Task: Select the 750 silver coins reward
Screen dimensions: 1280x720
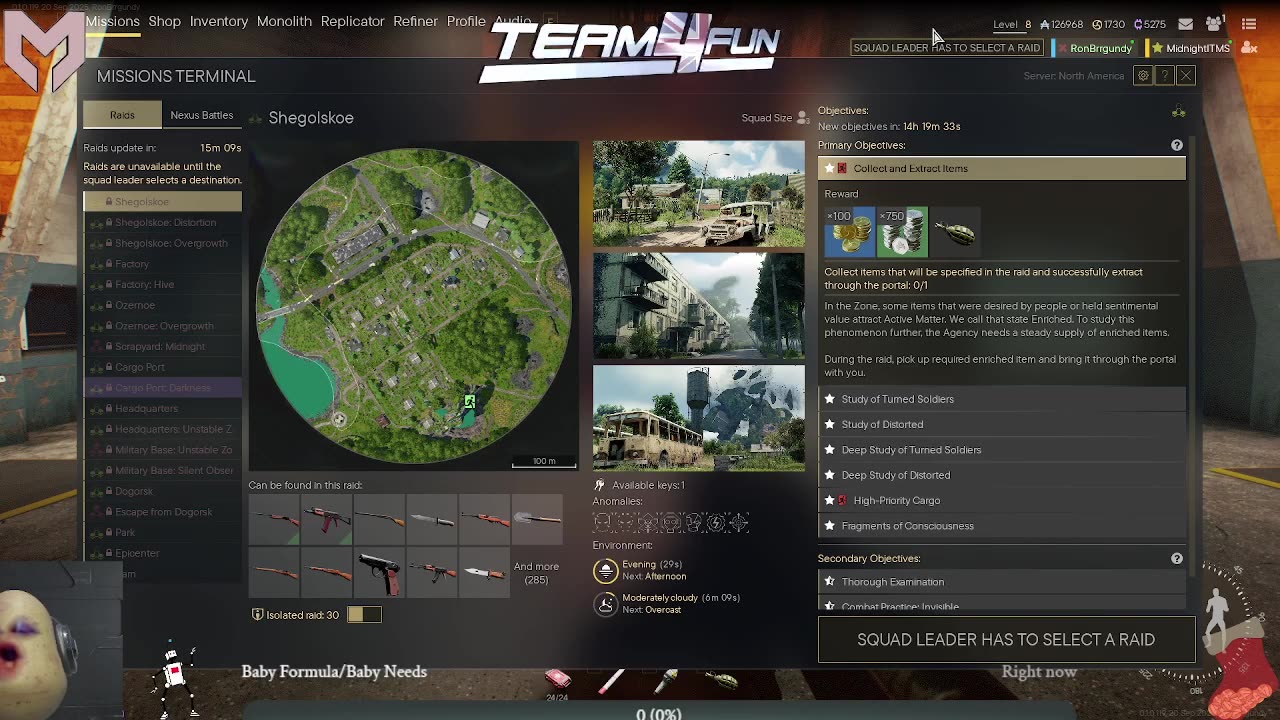Action: 902,232
